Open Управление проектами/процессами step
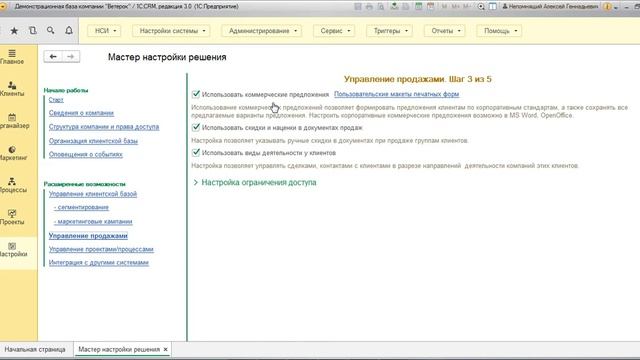640x360 pixels. pyautogui.click(x=101, y=249)
